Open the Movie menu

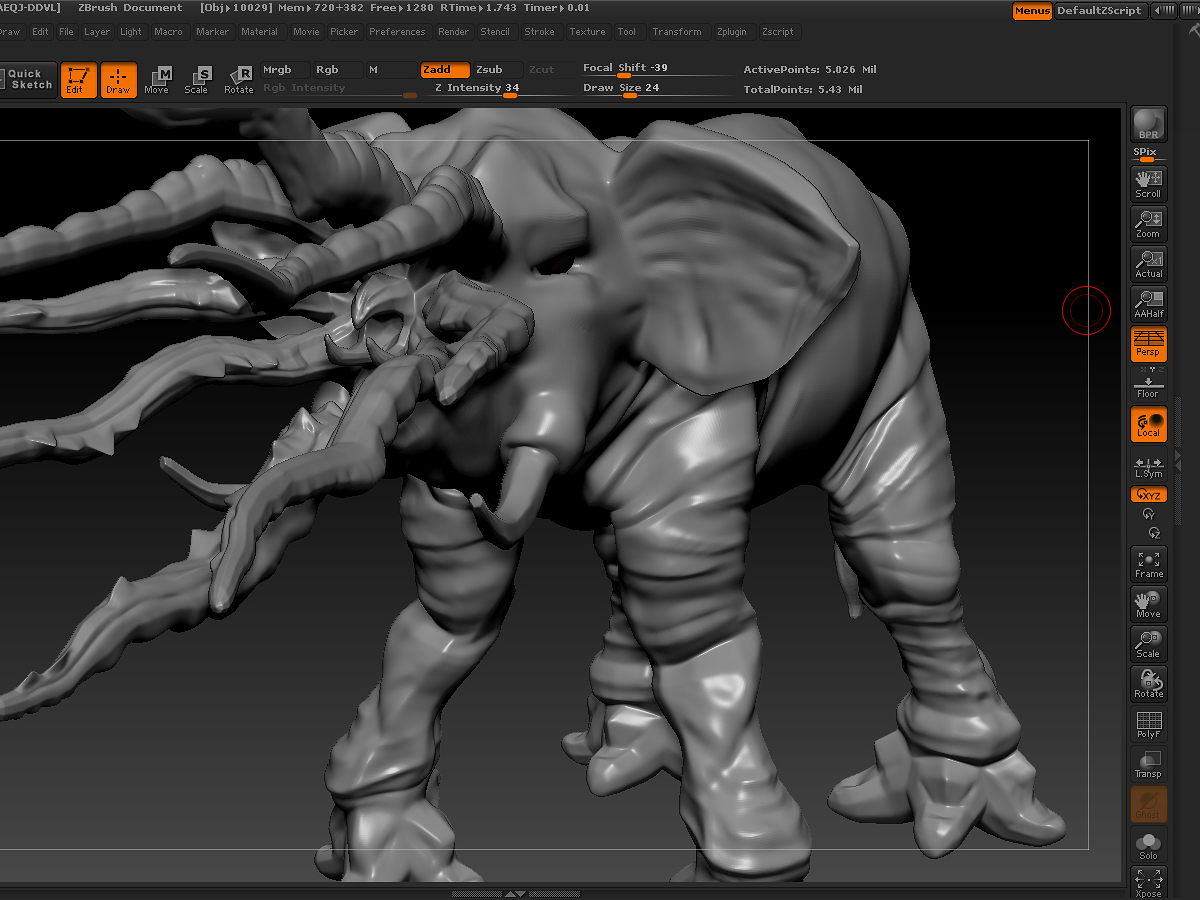[x=307, y=32]
